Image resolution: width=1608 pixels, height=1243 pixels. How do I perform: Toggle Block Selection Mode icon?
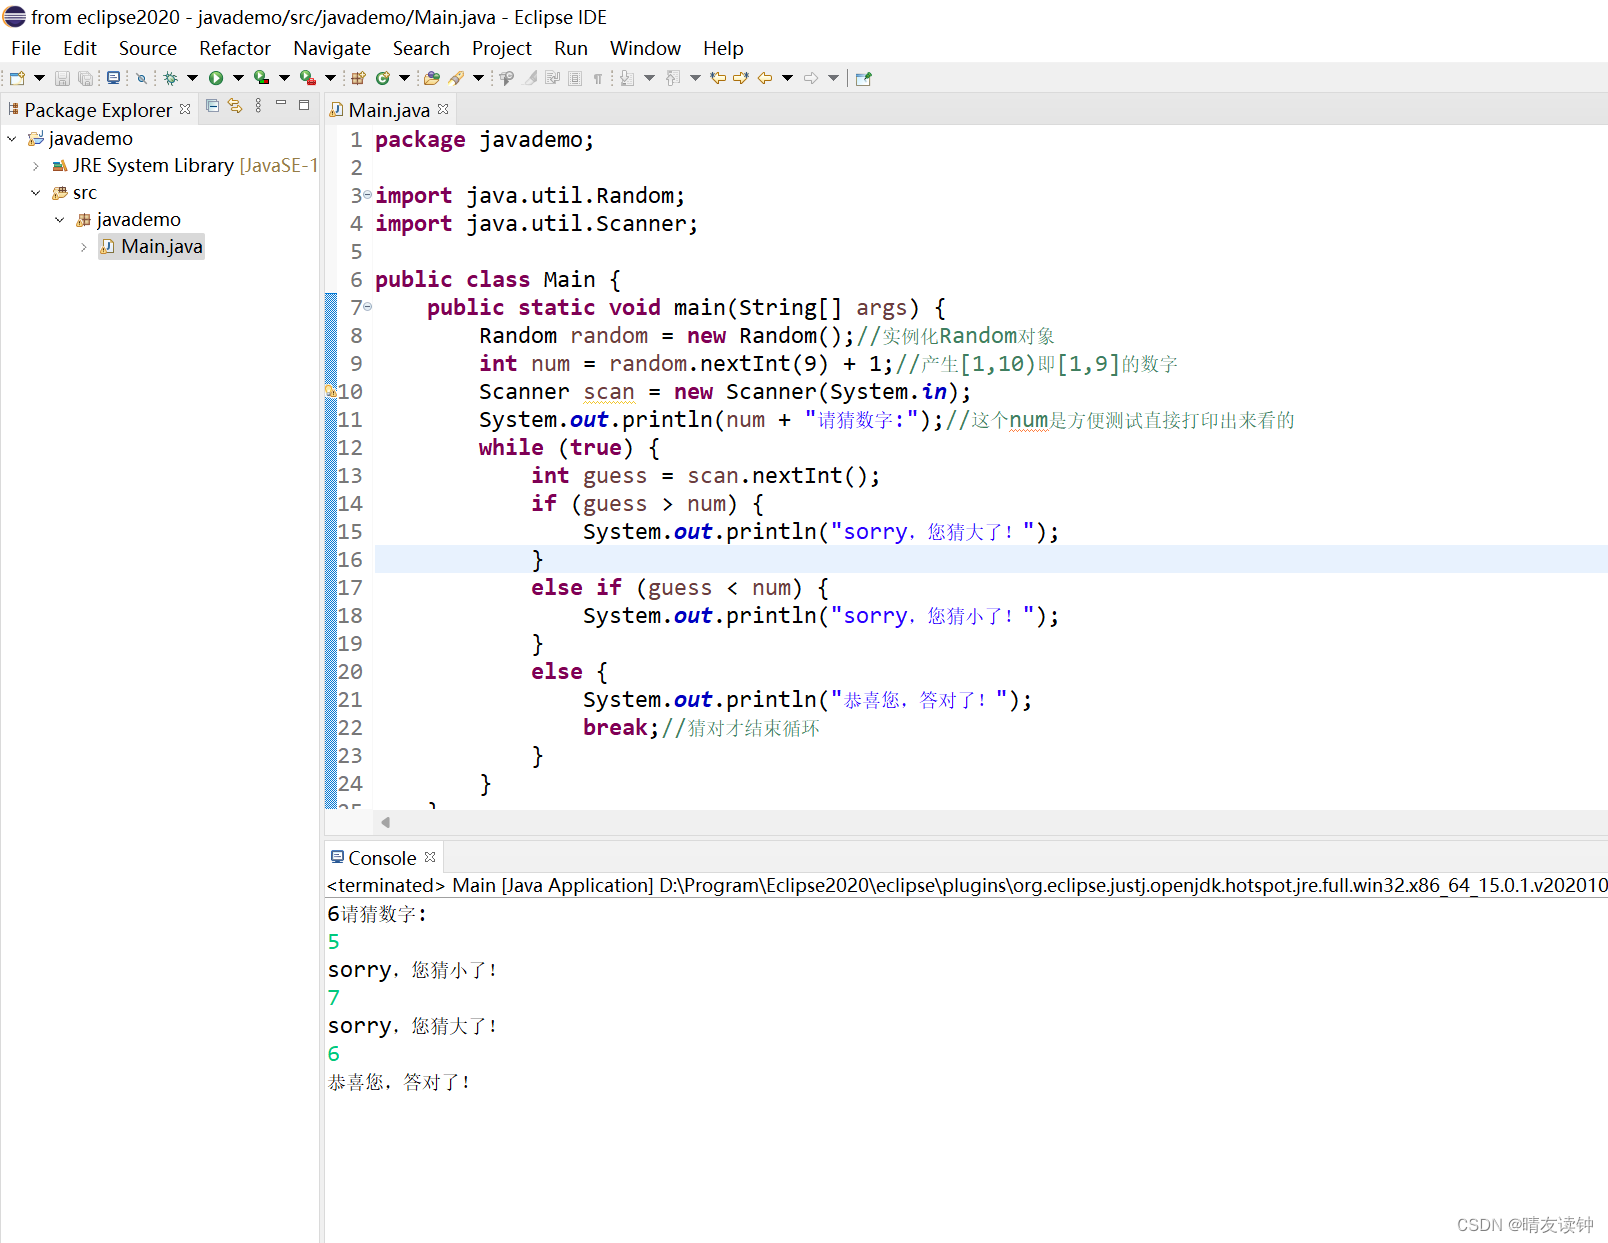tap(575, 78)
